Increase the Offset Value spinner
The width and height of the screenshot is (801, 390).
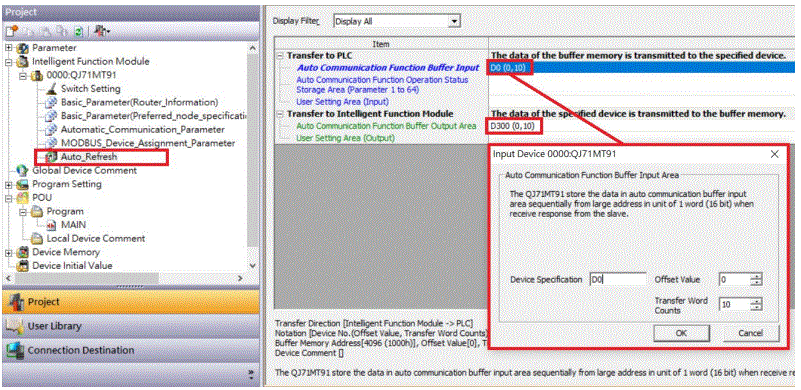click(x=757, y=277)
